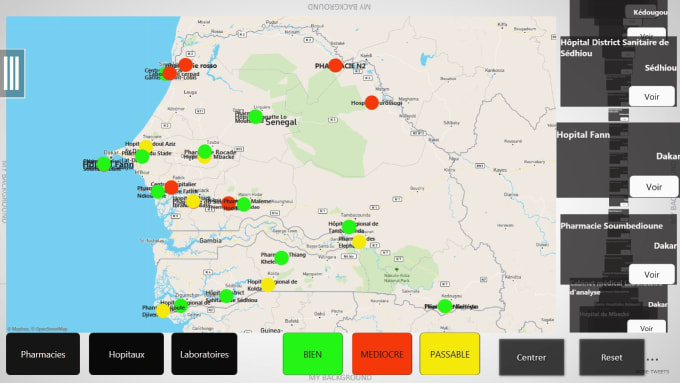Toggle the Pharmacies filter
Image resolution: width=680 pixels, height=383 pixels.
43,354
